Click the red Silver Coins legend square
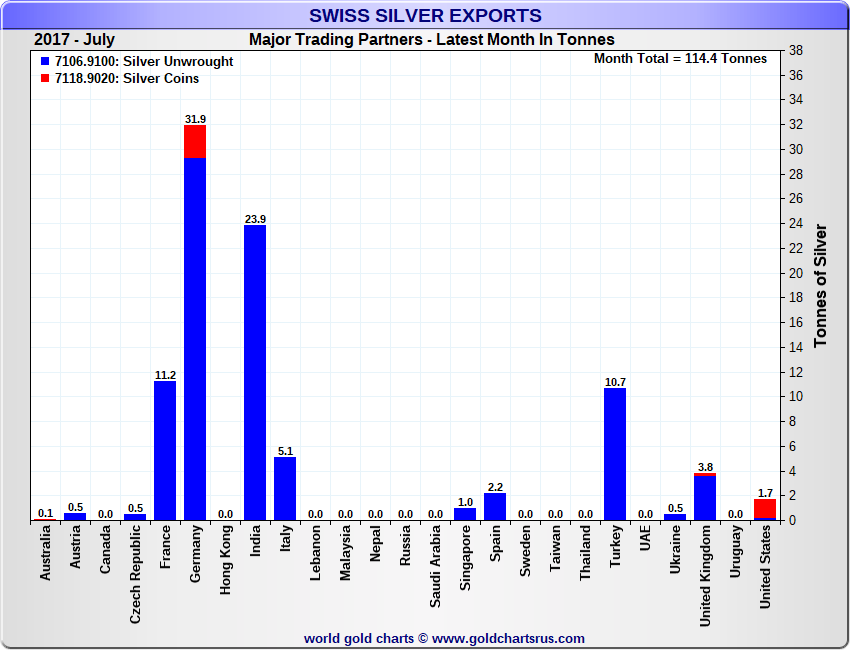The width and height of the screenshot is (850, 650). pyautogui.click(x=46, y=79)
